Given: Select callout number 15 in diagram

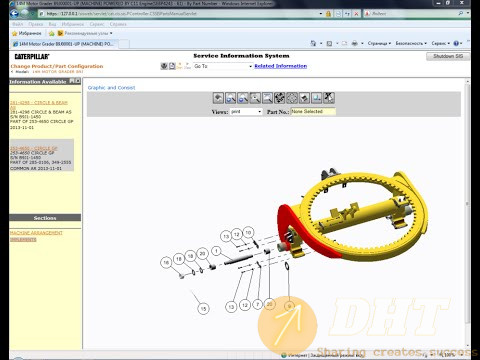Looking at the screenshot, I should [x=203, y=308].
